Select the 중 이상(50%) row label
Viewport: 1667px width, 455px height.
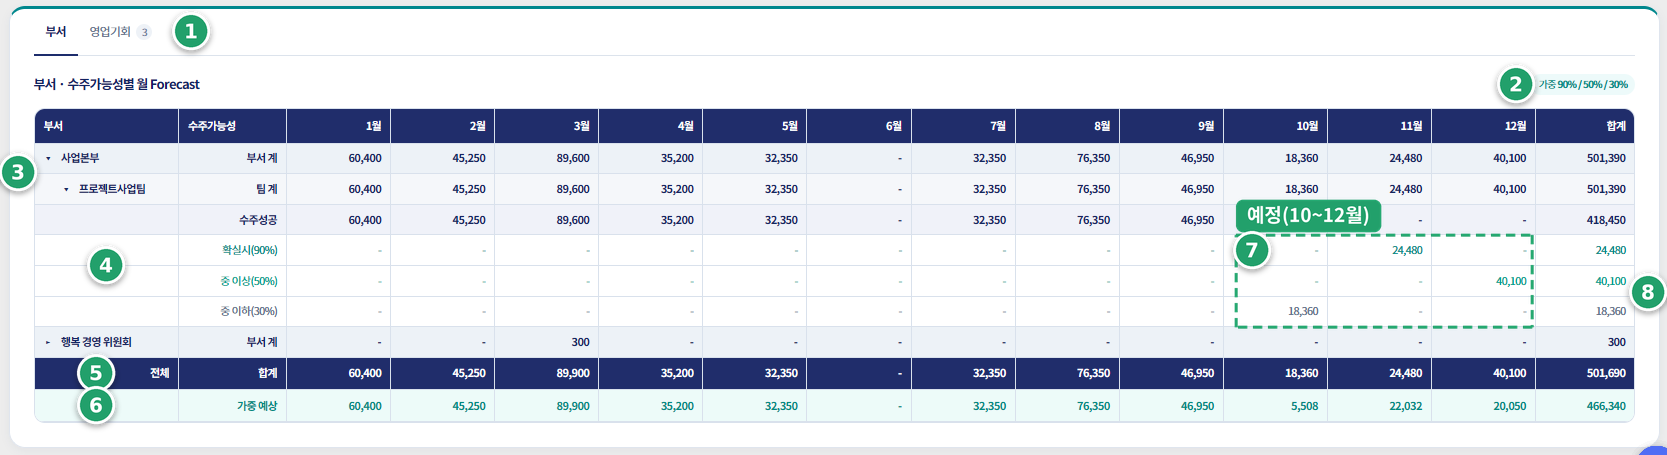point(249,281)
